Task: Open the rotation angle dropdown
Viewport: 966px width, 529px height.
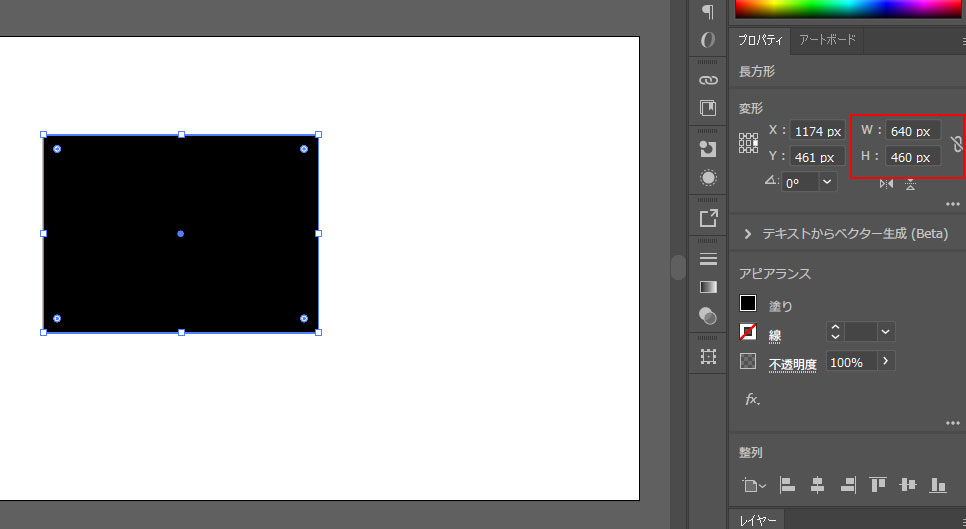Action: (x=827, y=182)
